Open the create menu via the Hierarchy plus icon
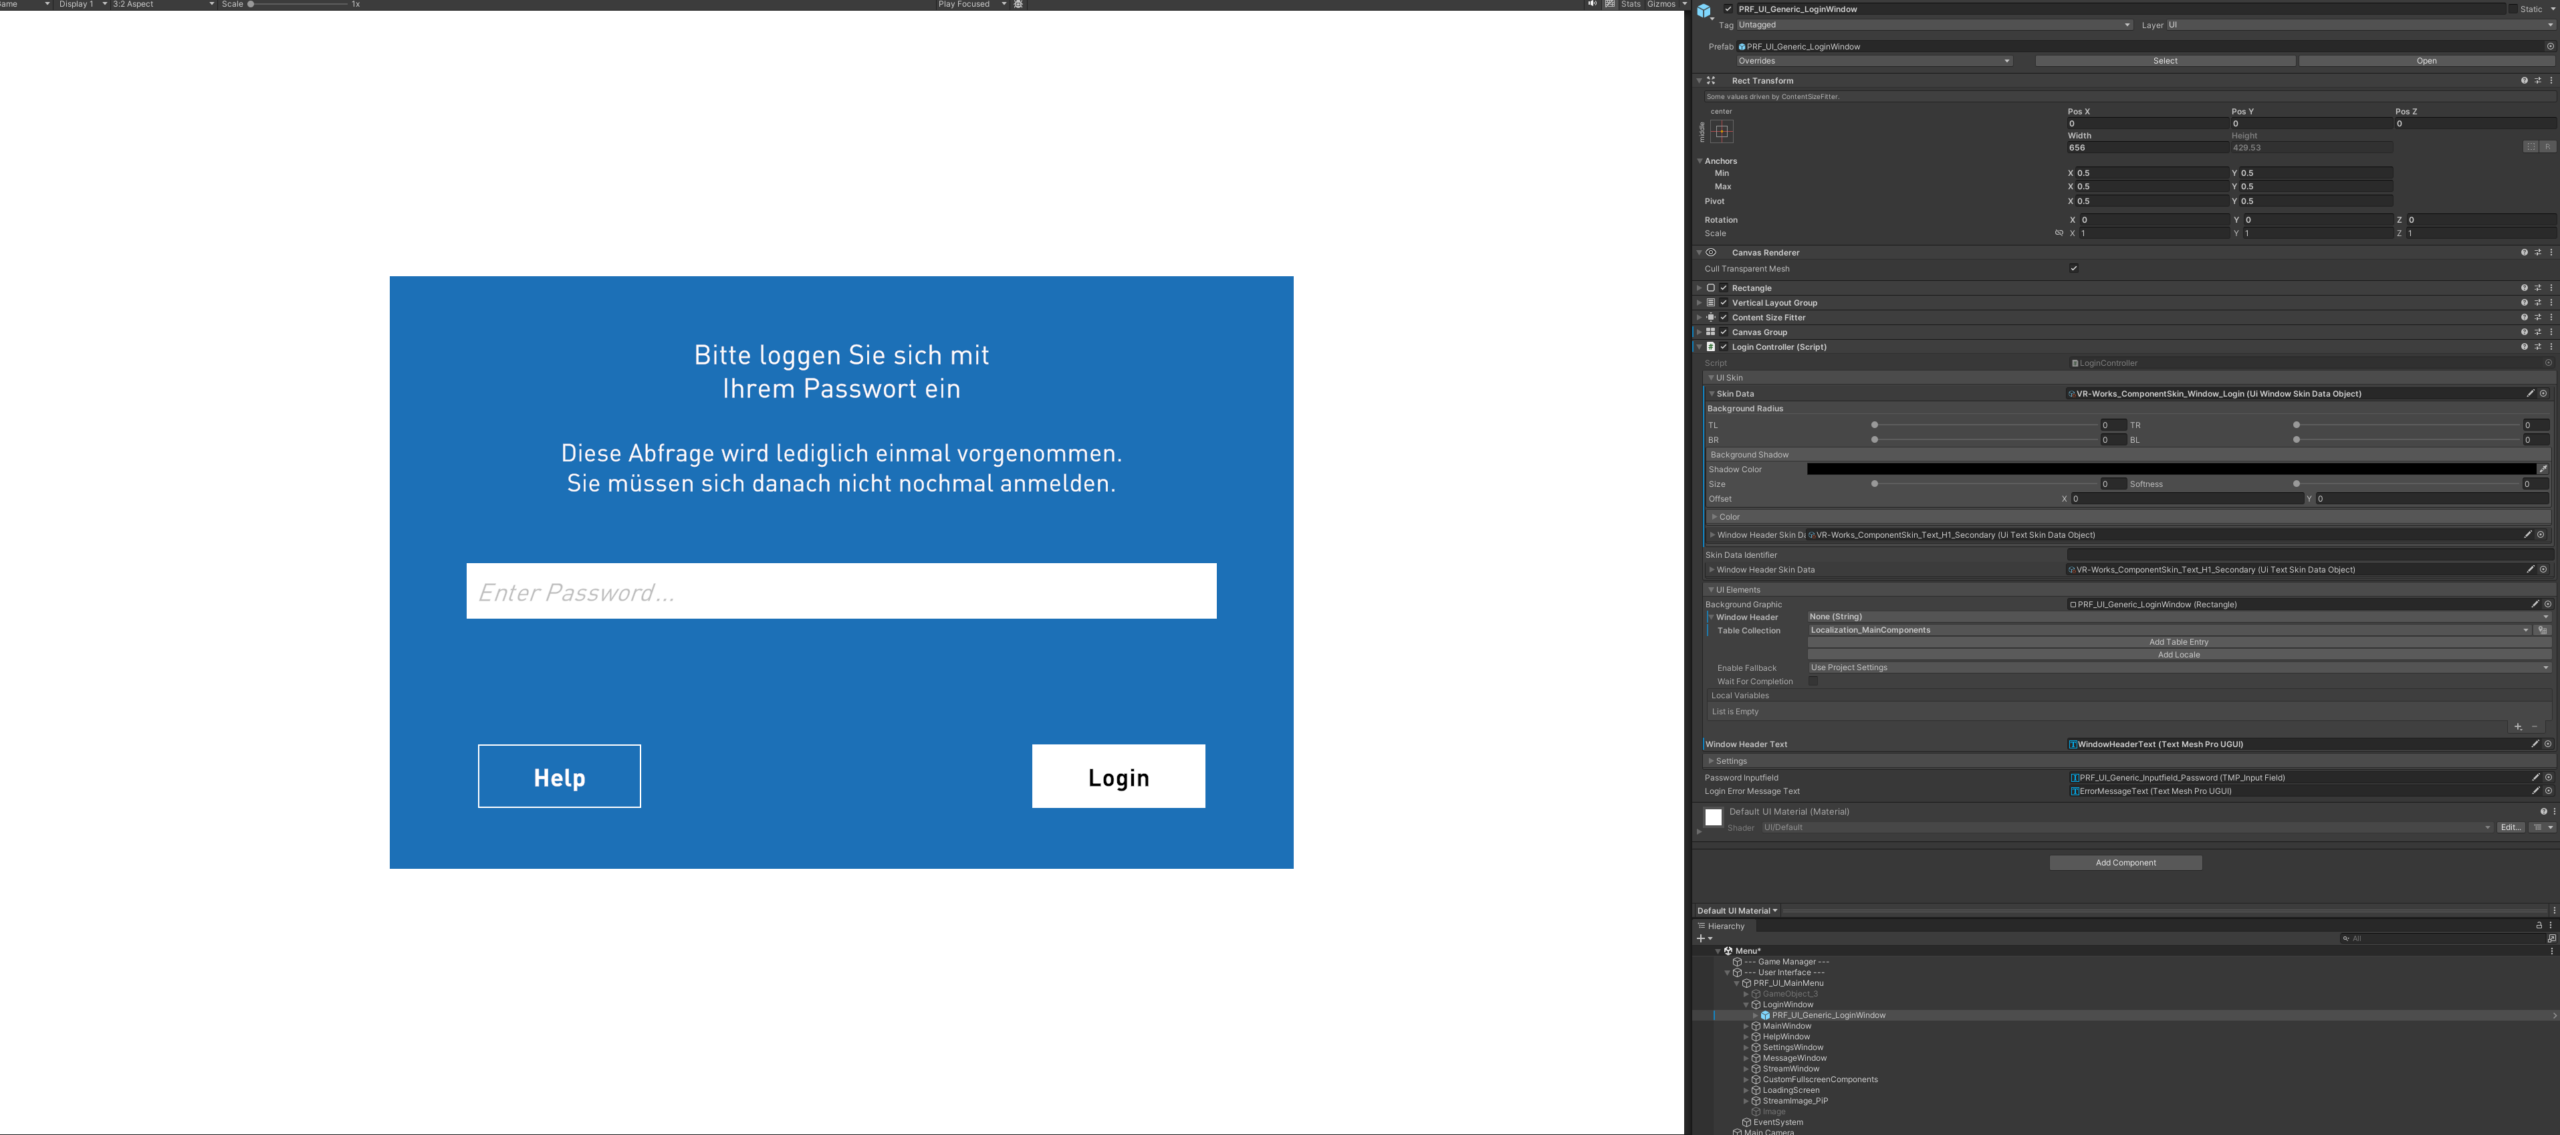Screen dimensions: 2560x1135 pyautogui.click(x=1702, y=938)
